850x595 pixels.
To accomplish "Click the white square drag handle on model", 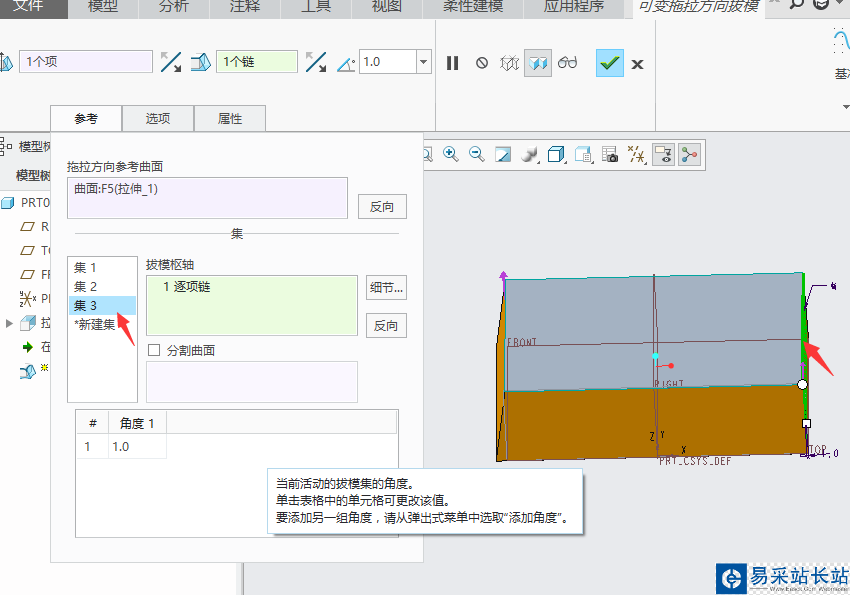I will pyautogui.click(x=806, y=423).
